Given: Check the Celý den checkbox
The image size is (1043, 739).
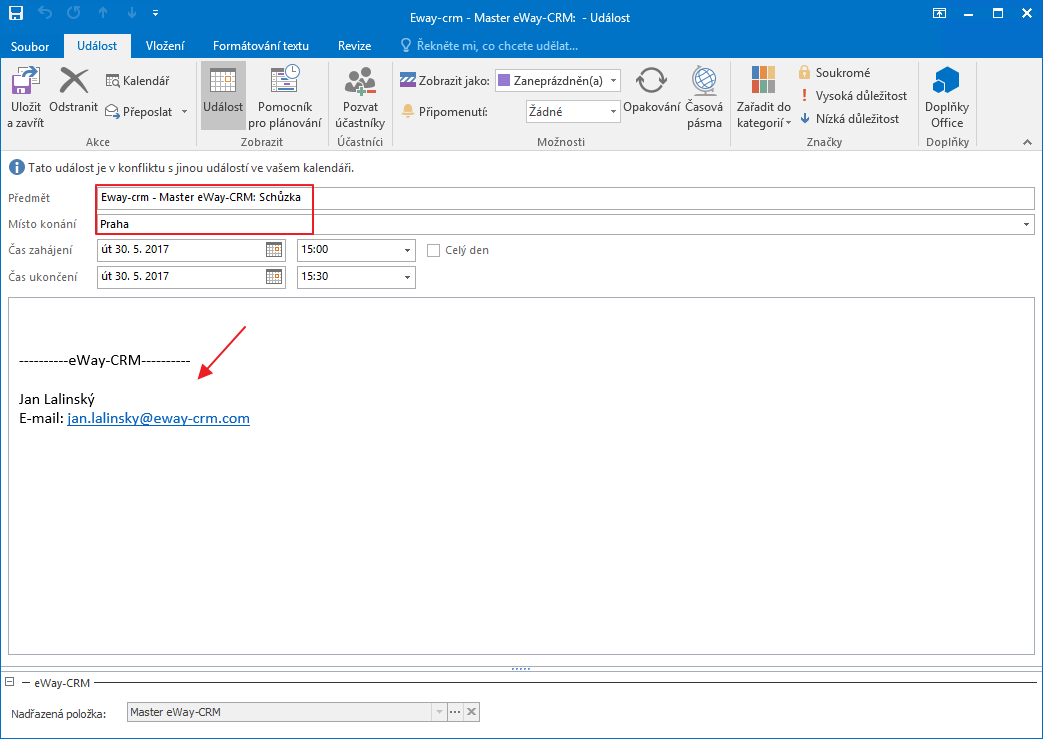Looking at the screenshot, I should tap(433, 250).
